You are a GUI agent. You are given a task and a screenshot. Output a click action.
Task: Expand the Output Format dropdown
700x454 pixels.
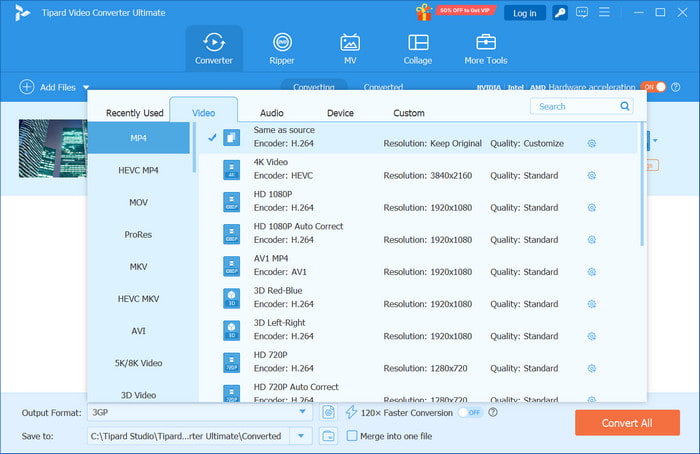(302, 412)
